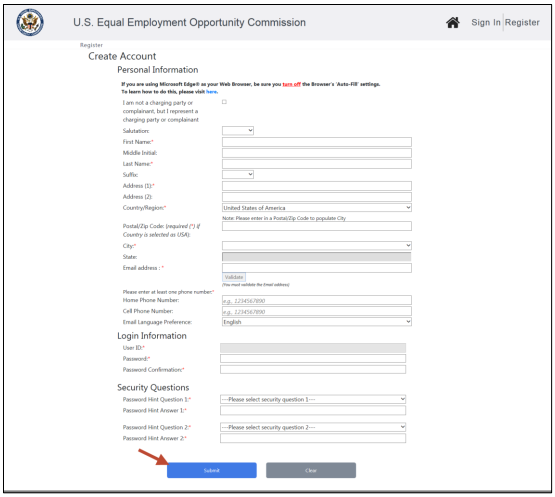Click the Home icon in header
The image size is (555, 497).
pos(452,23)
